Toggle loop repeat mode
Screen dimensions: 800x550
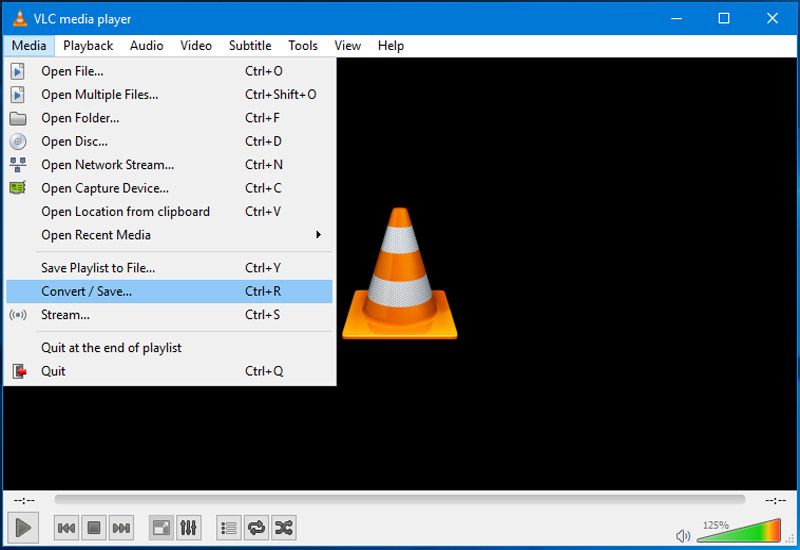[x=256, y=527]
